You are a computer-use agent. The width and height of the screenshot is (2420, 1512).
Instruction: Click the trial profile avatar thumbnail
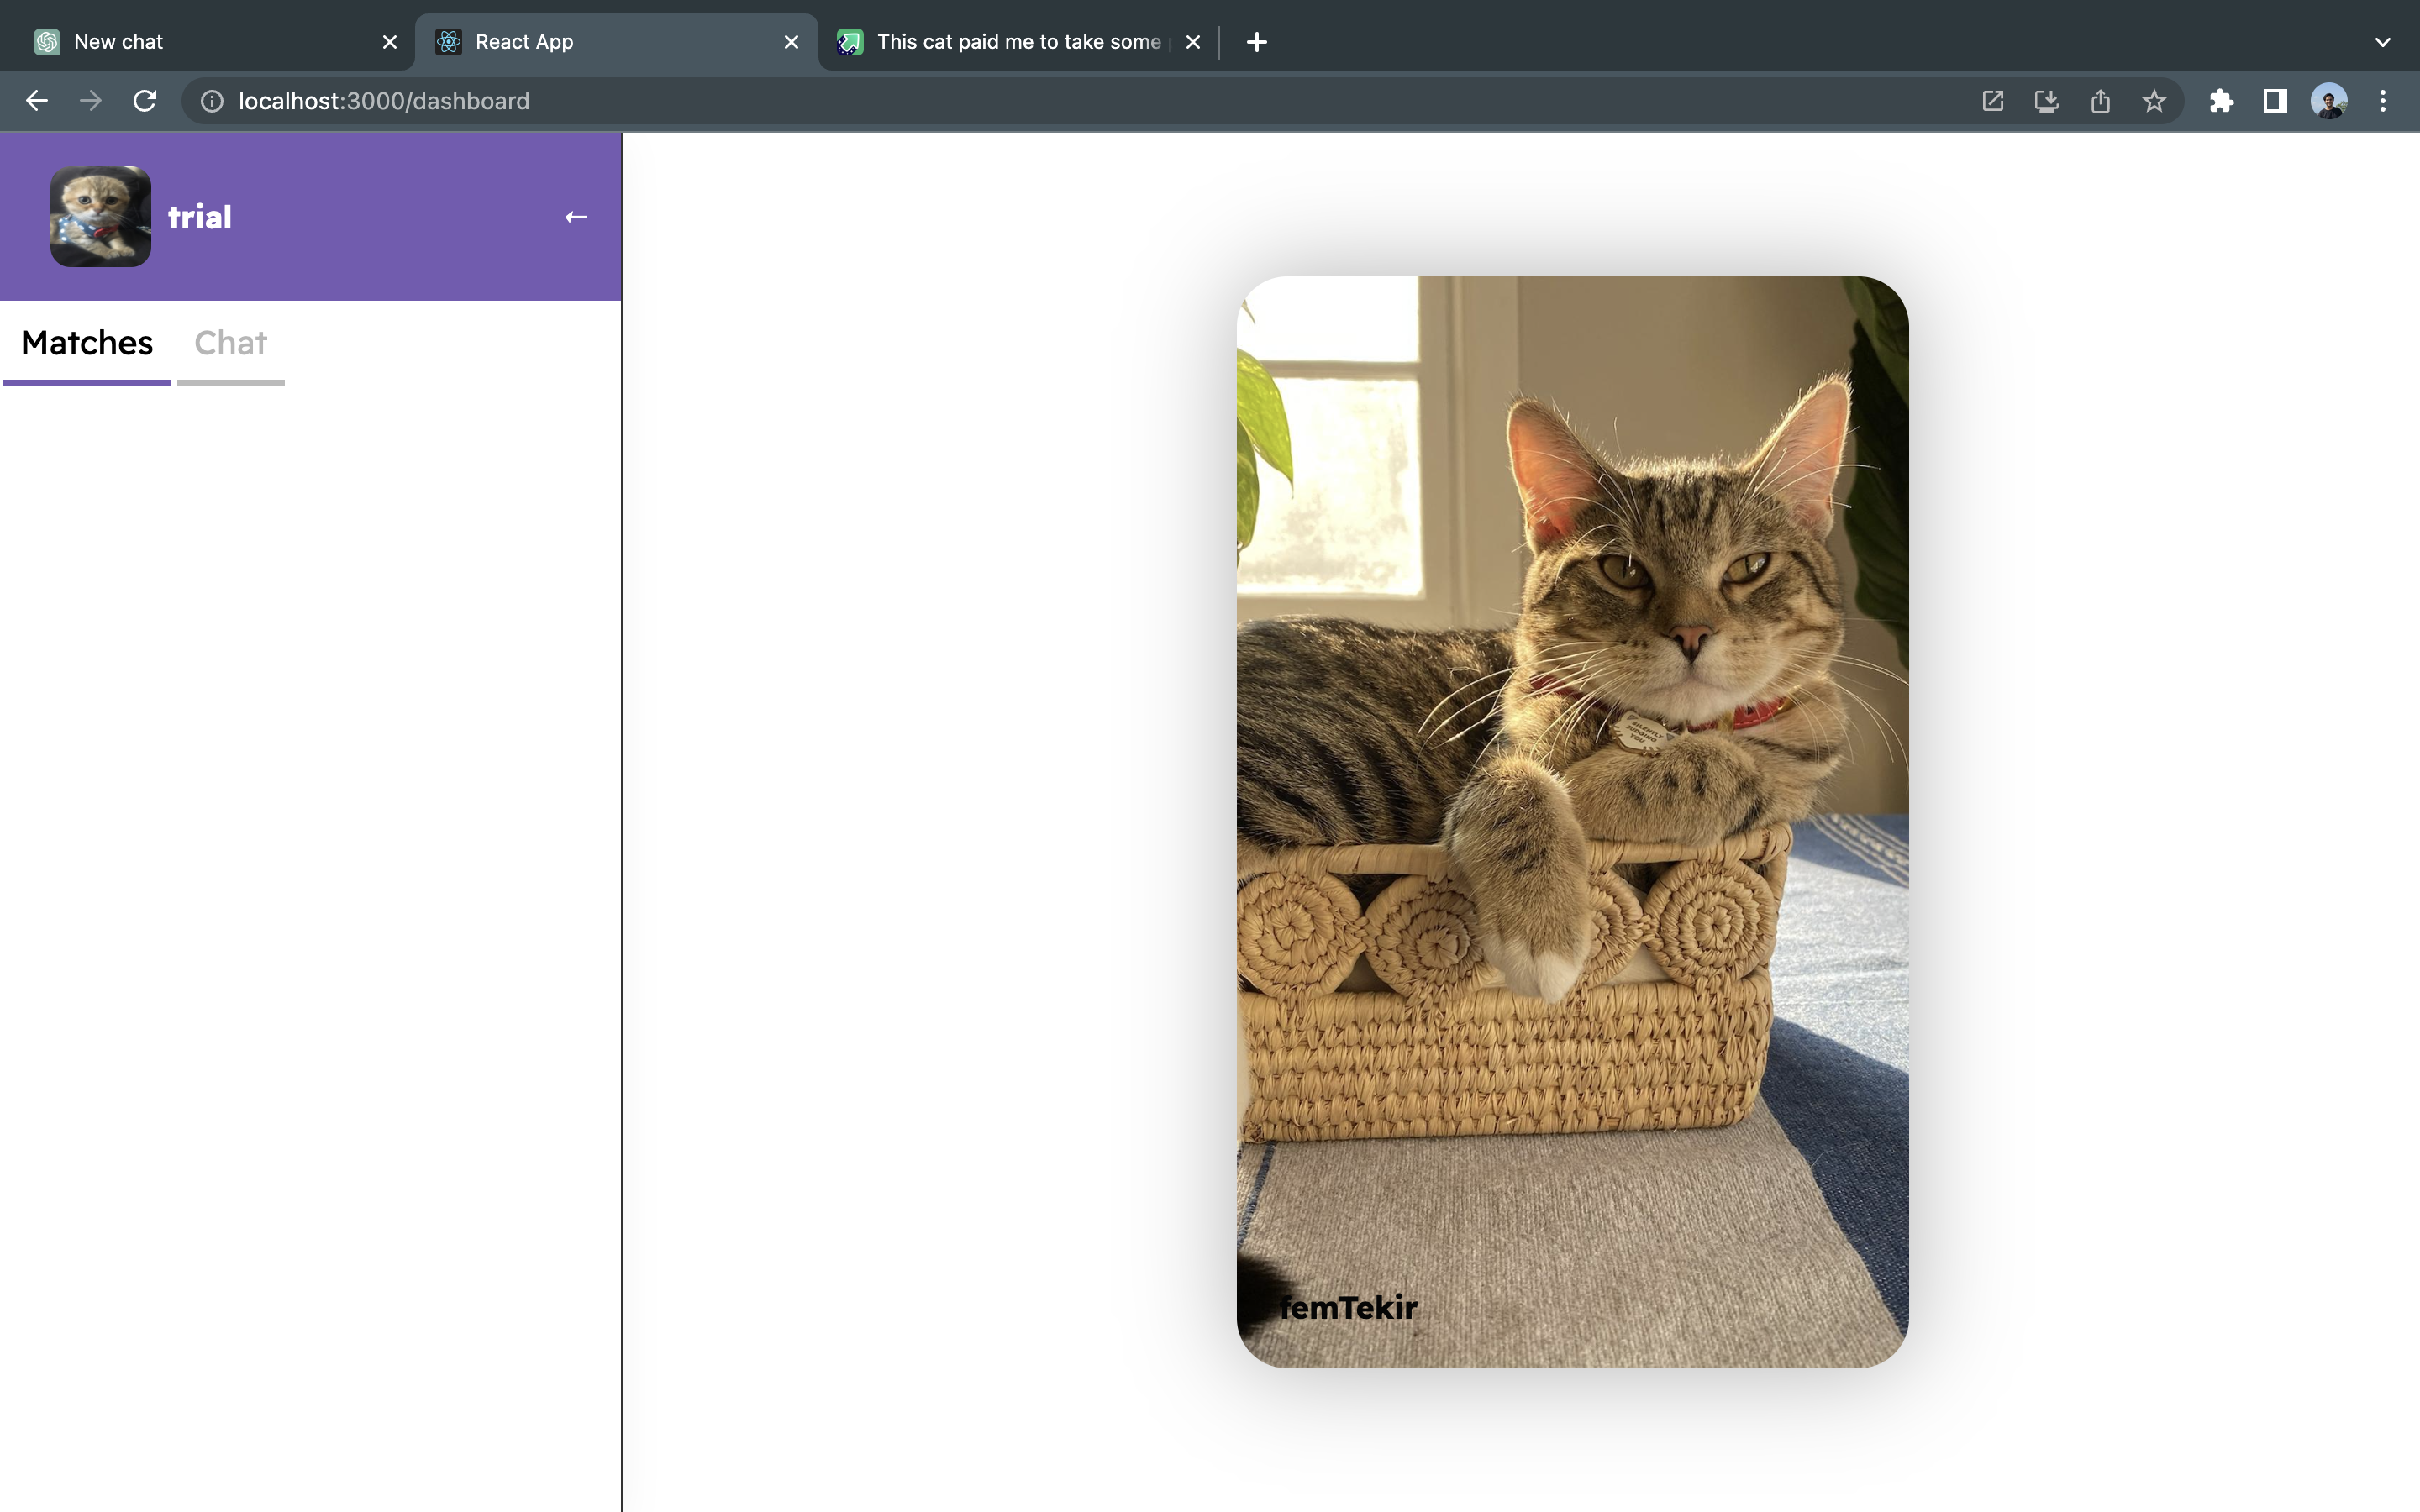pos(101,217)
